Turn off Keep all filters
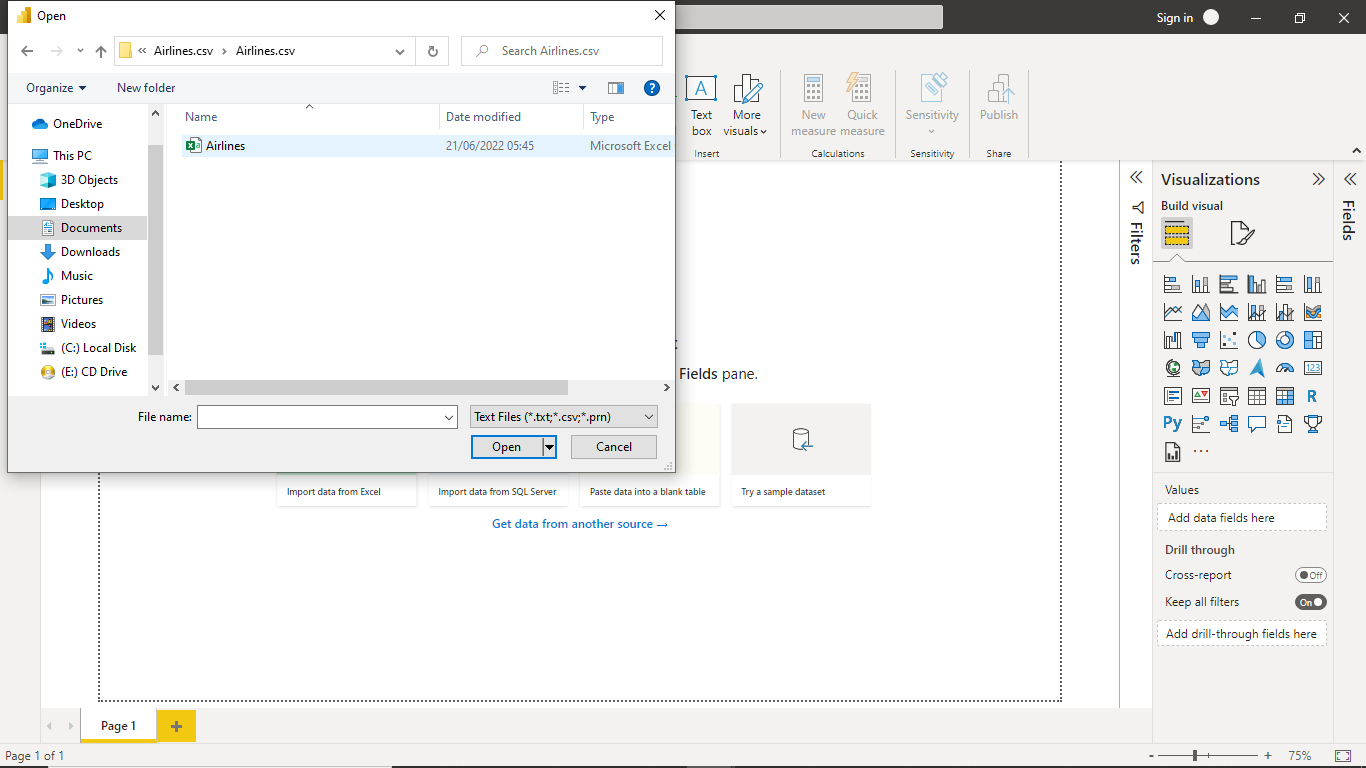Image resolution: width=1366 pixels, height=768 pixels. point(1310,601)
